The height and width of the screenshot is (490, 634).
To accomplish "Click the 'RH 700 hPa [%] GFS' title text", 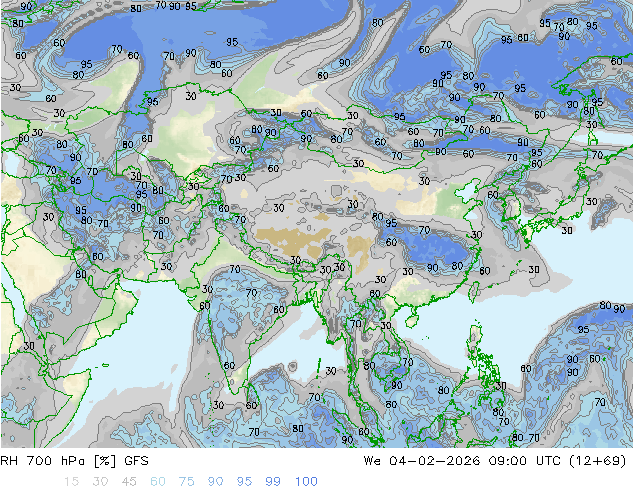I will coord(74,461).
